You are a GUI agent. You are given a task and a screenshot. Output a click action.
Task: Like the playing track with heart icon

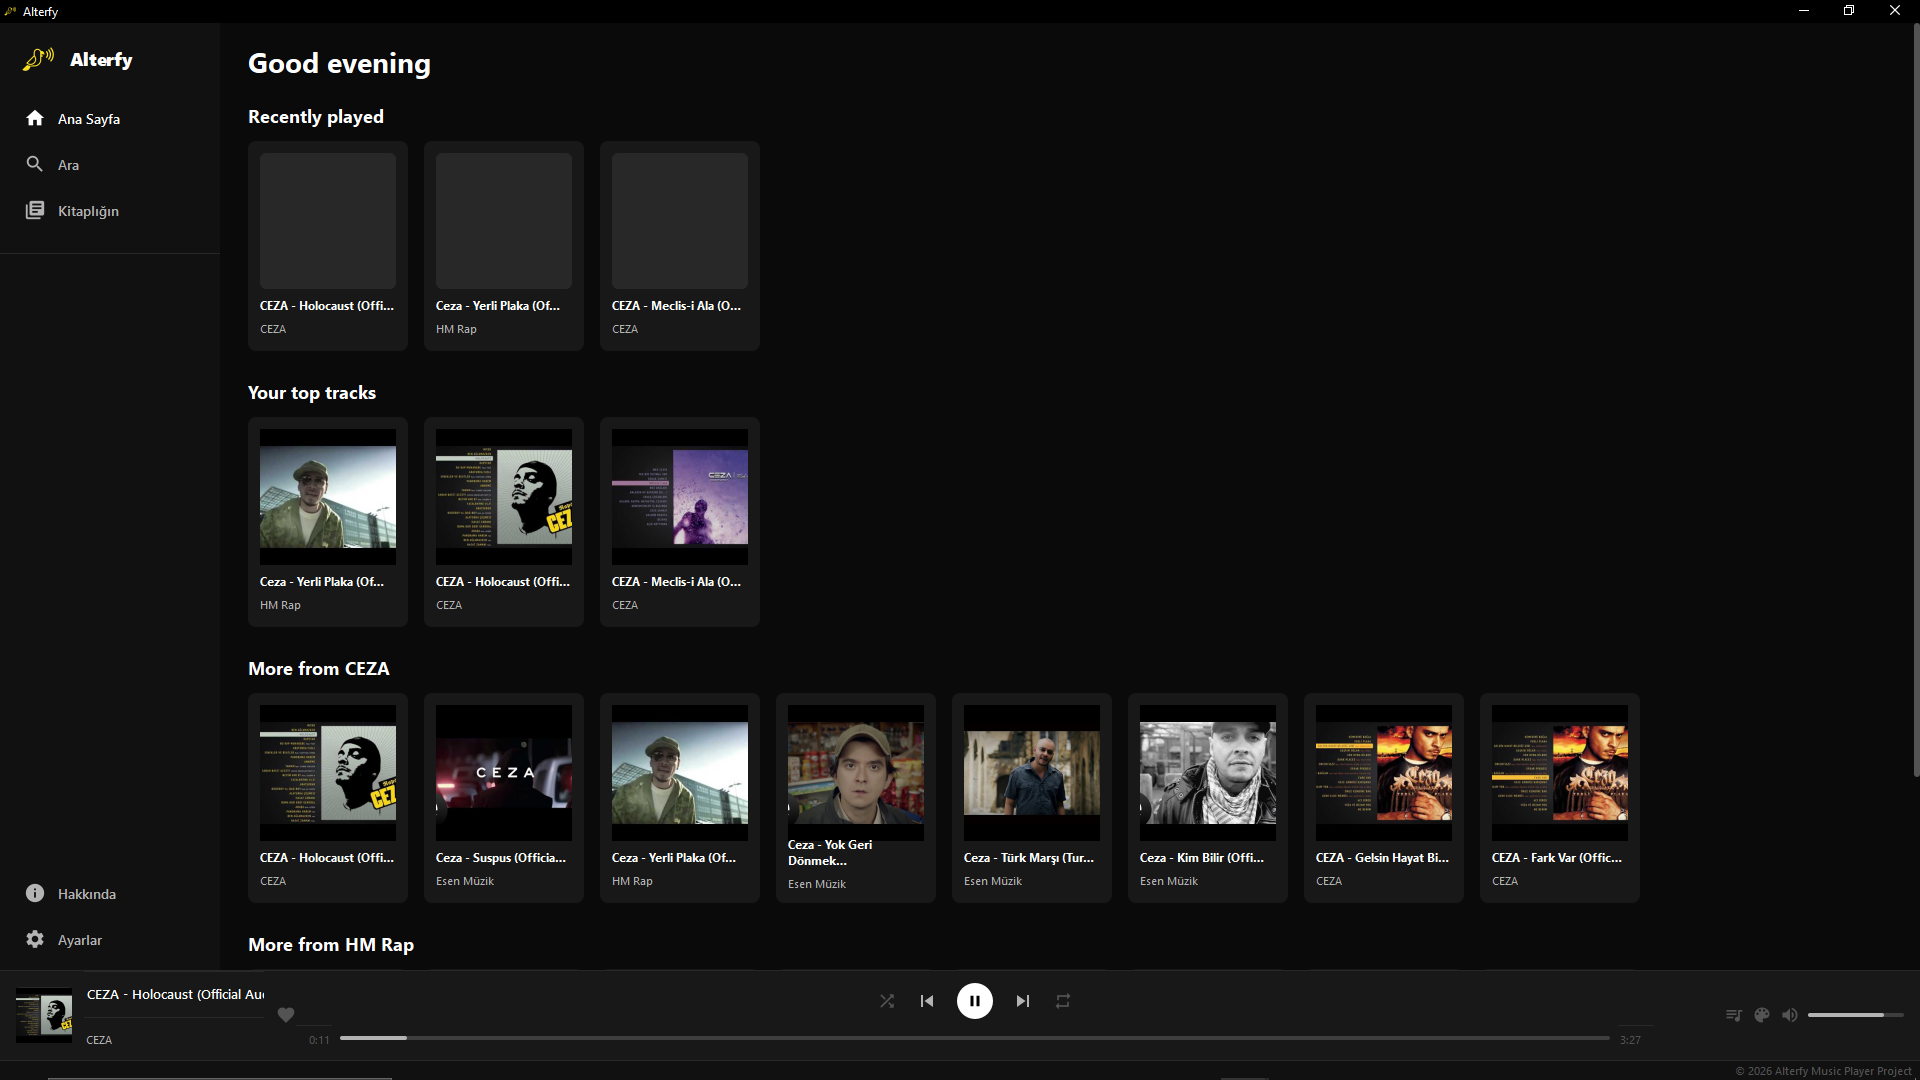pos(286,1015)
